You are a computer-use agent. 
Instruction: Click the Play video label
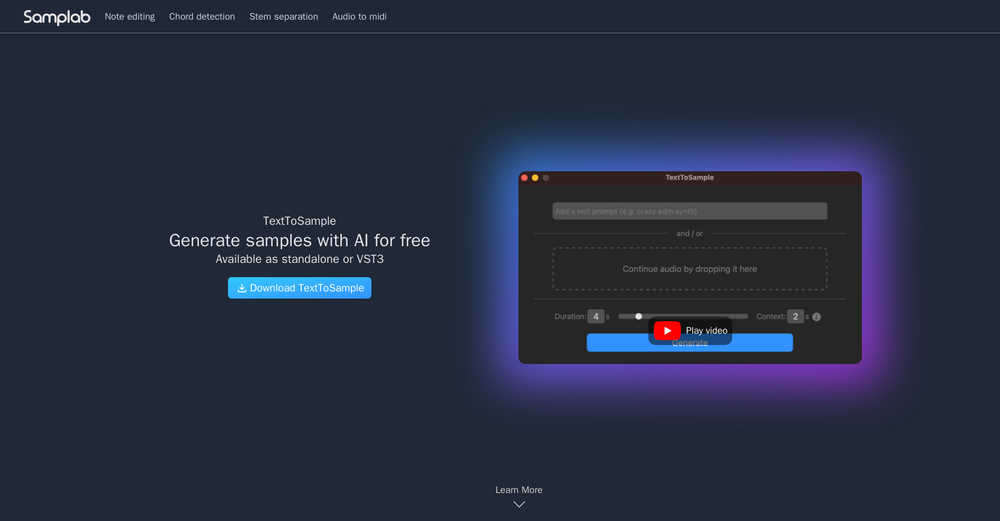click(x=706, y=331)
